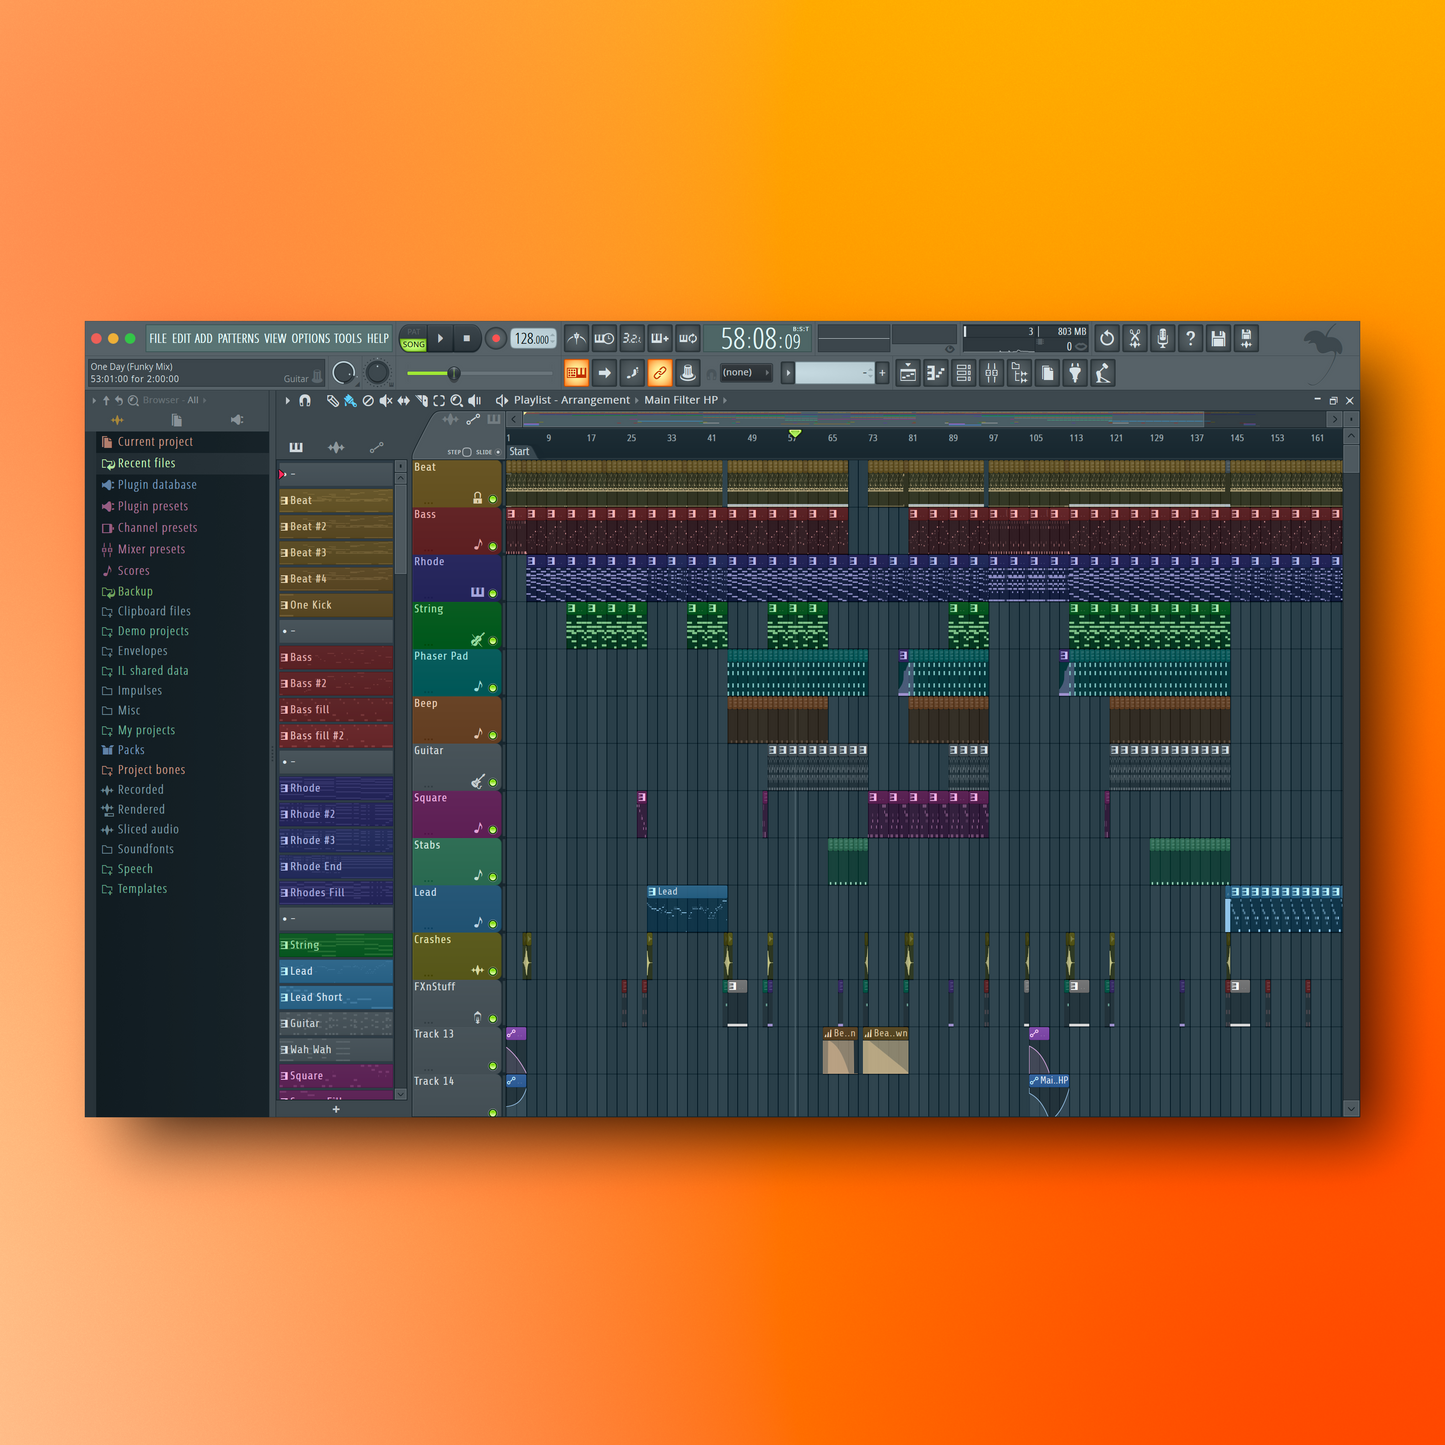This screenshot has width=1445, height=1445.
Task: Mute the String track green light
Action: 493,641
